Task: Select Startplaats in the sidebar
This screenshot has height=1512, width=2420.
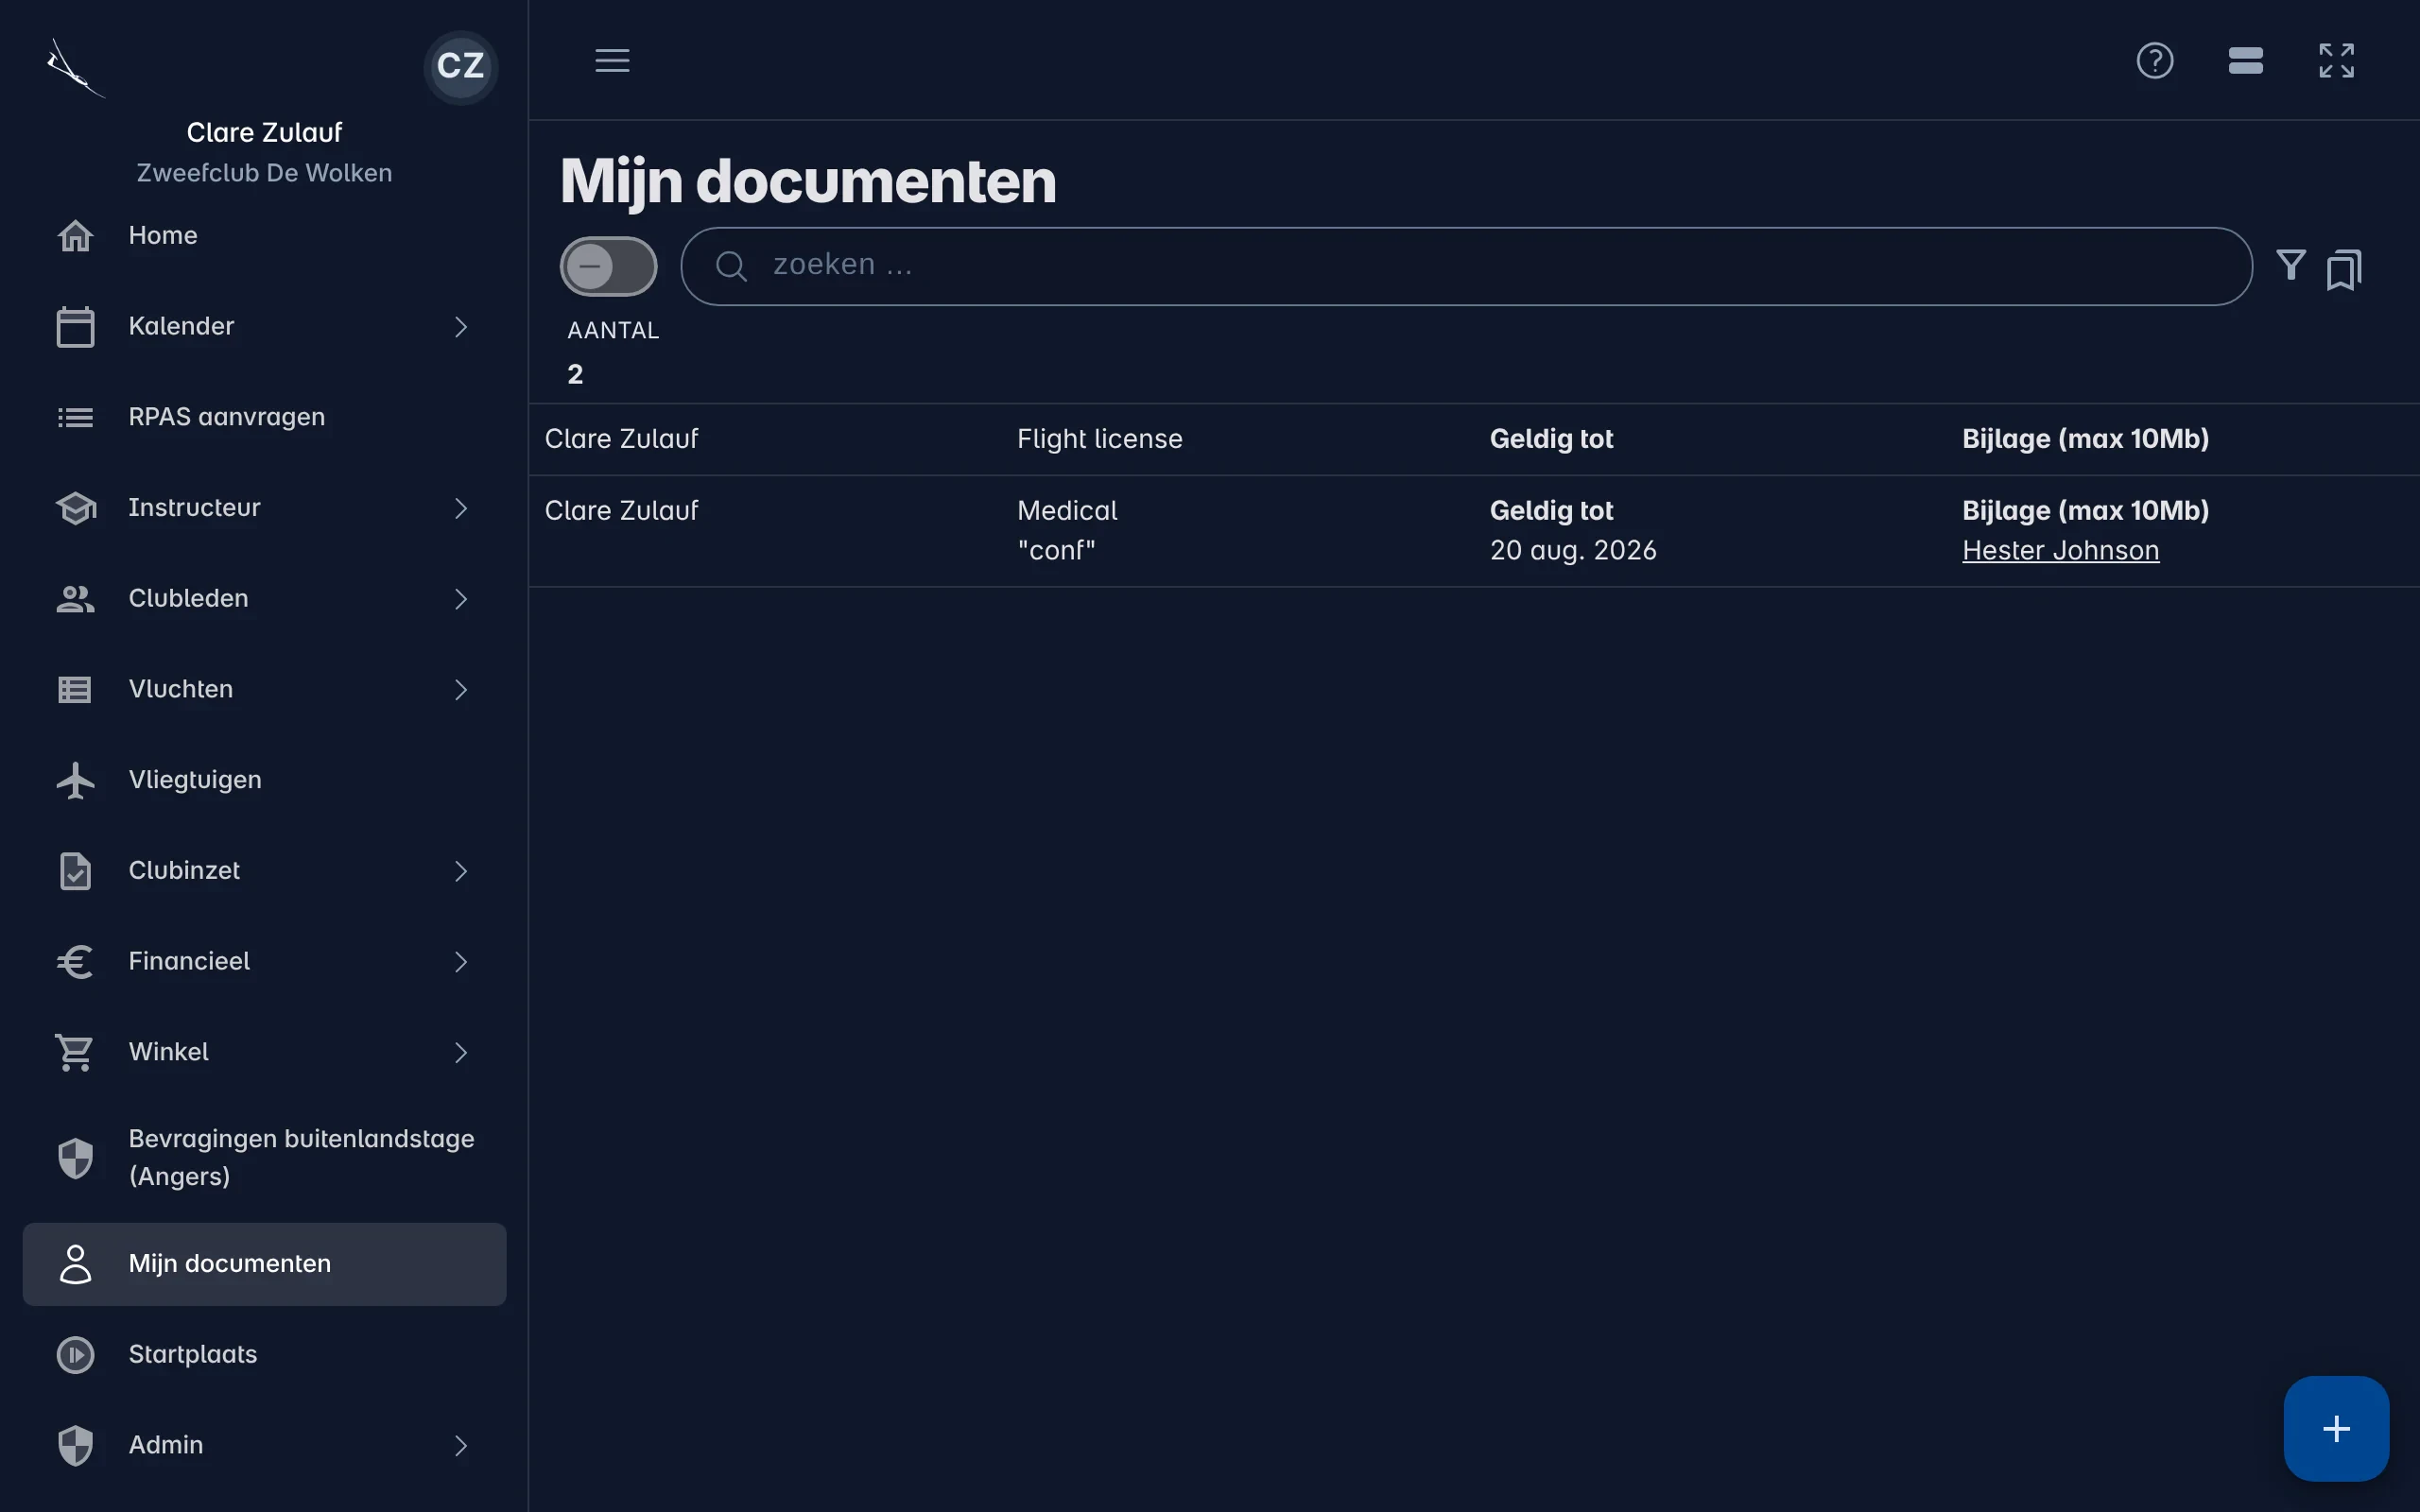Action: pyautogui.click(x=264, y=1355)
